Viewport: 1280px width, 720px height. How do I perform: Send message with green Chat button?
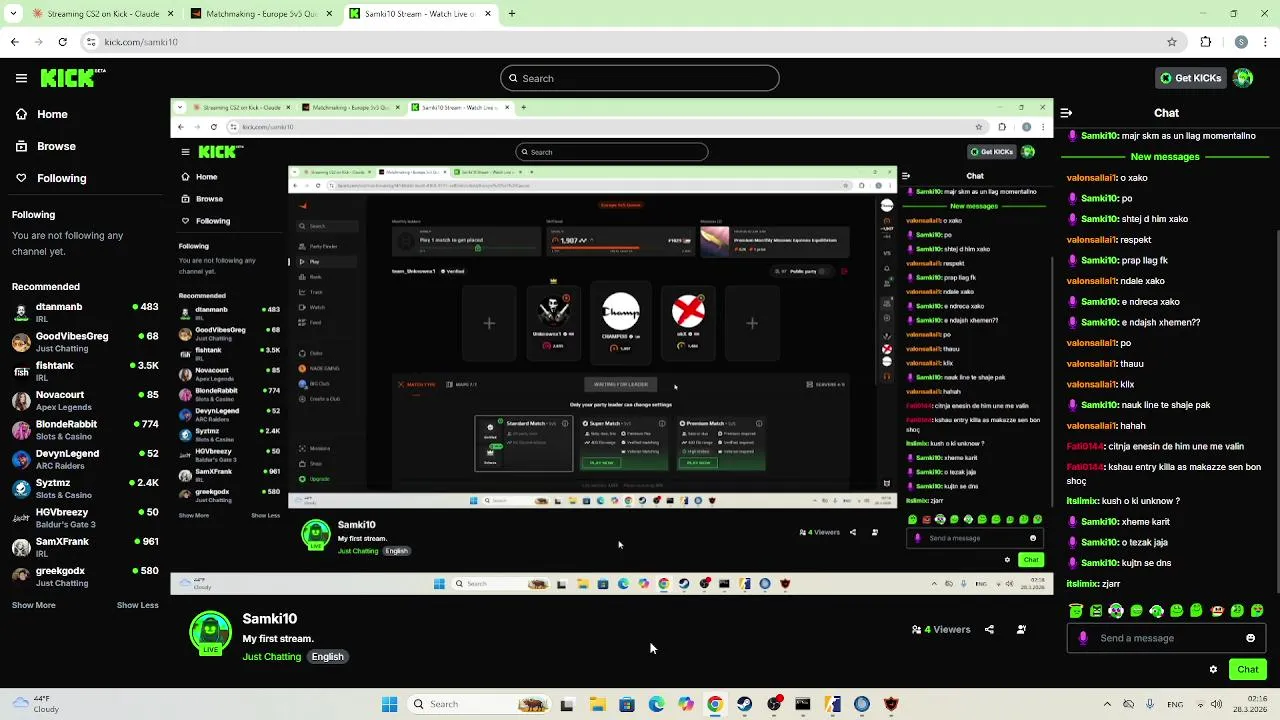[x=1248, y=670]
